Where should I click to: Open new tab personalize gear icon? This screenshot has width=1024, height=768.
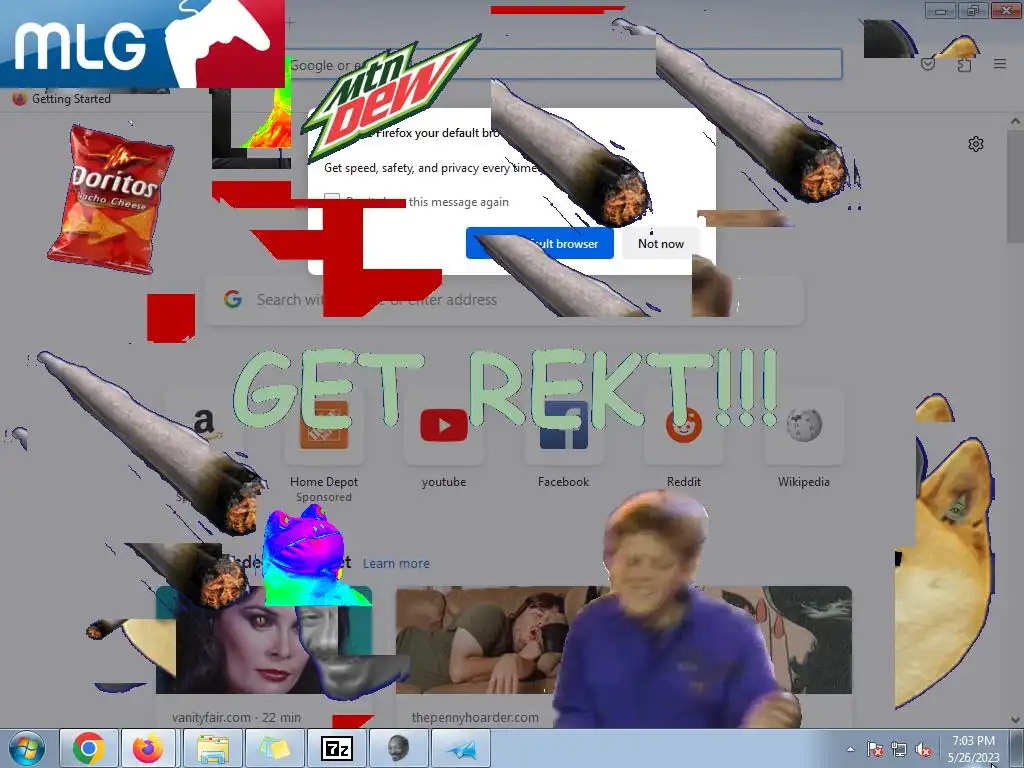click(976, 144)
